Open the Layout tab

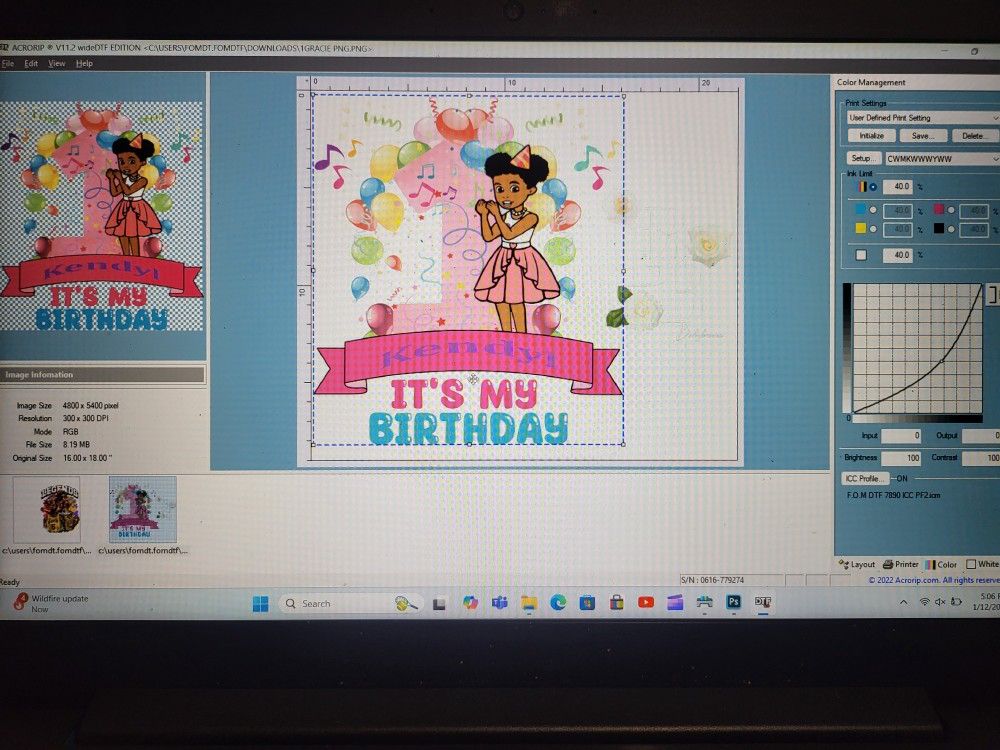pos(858,564)
